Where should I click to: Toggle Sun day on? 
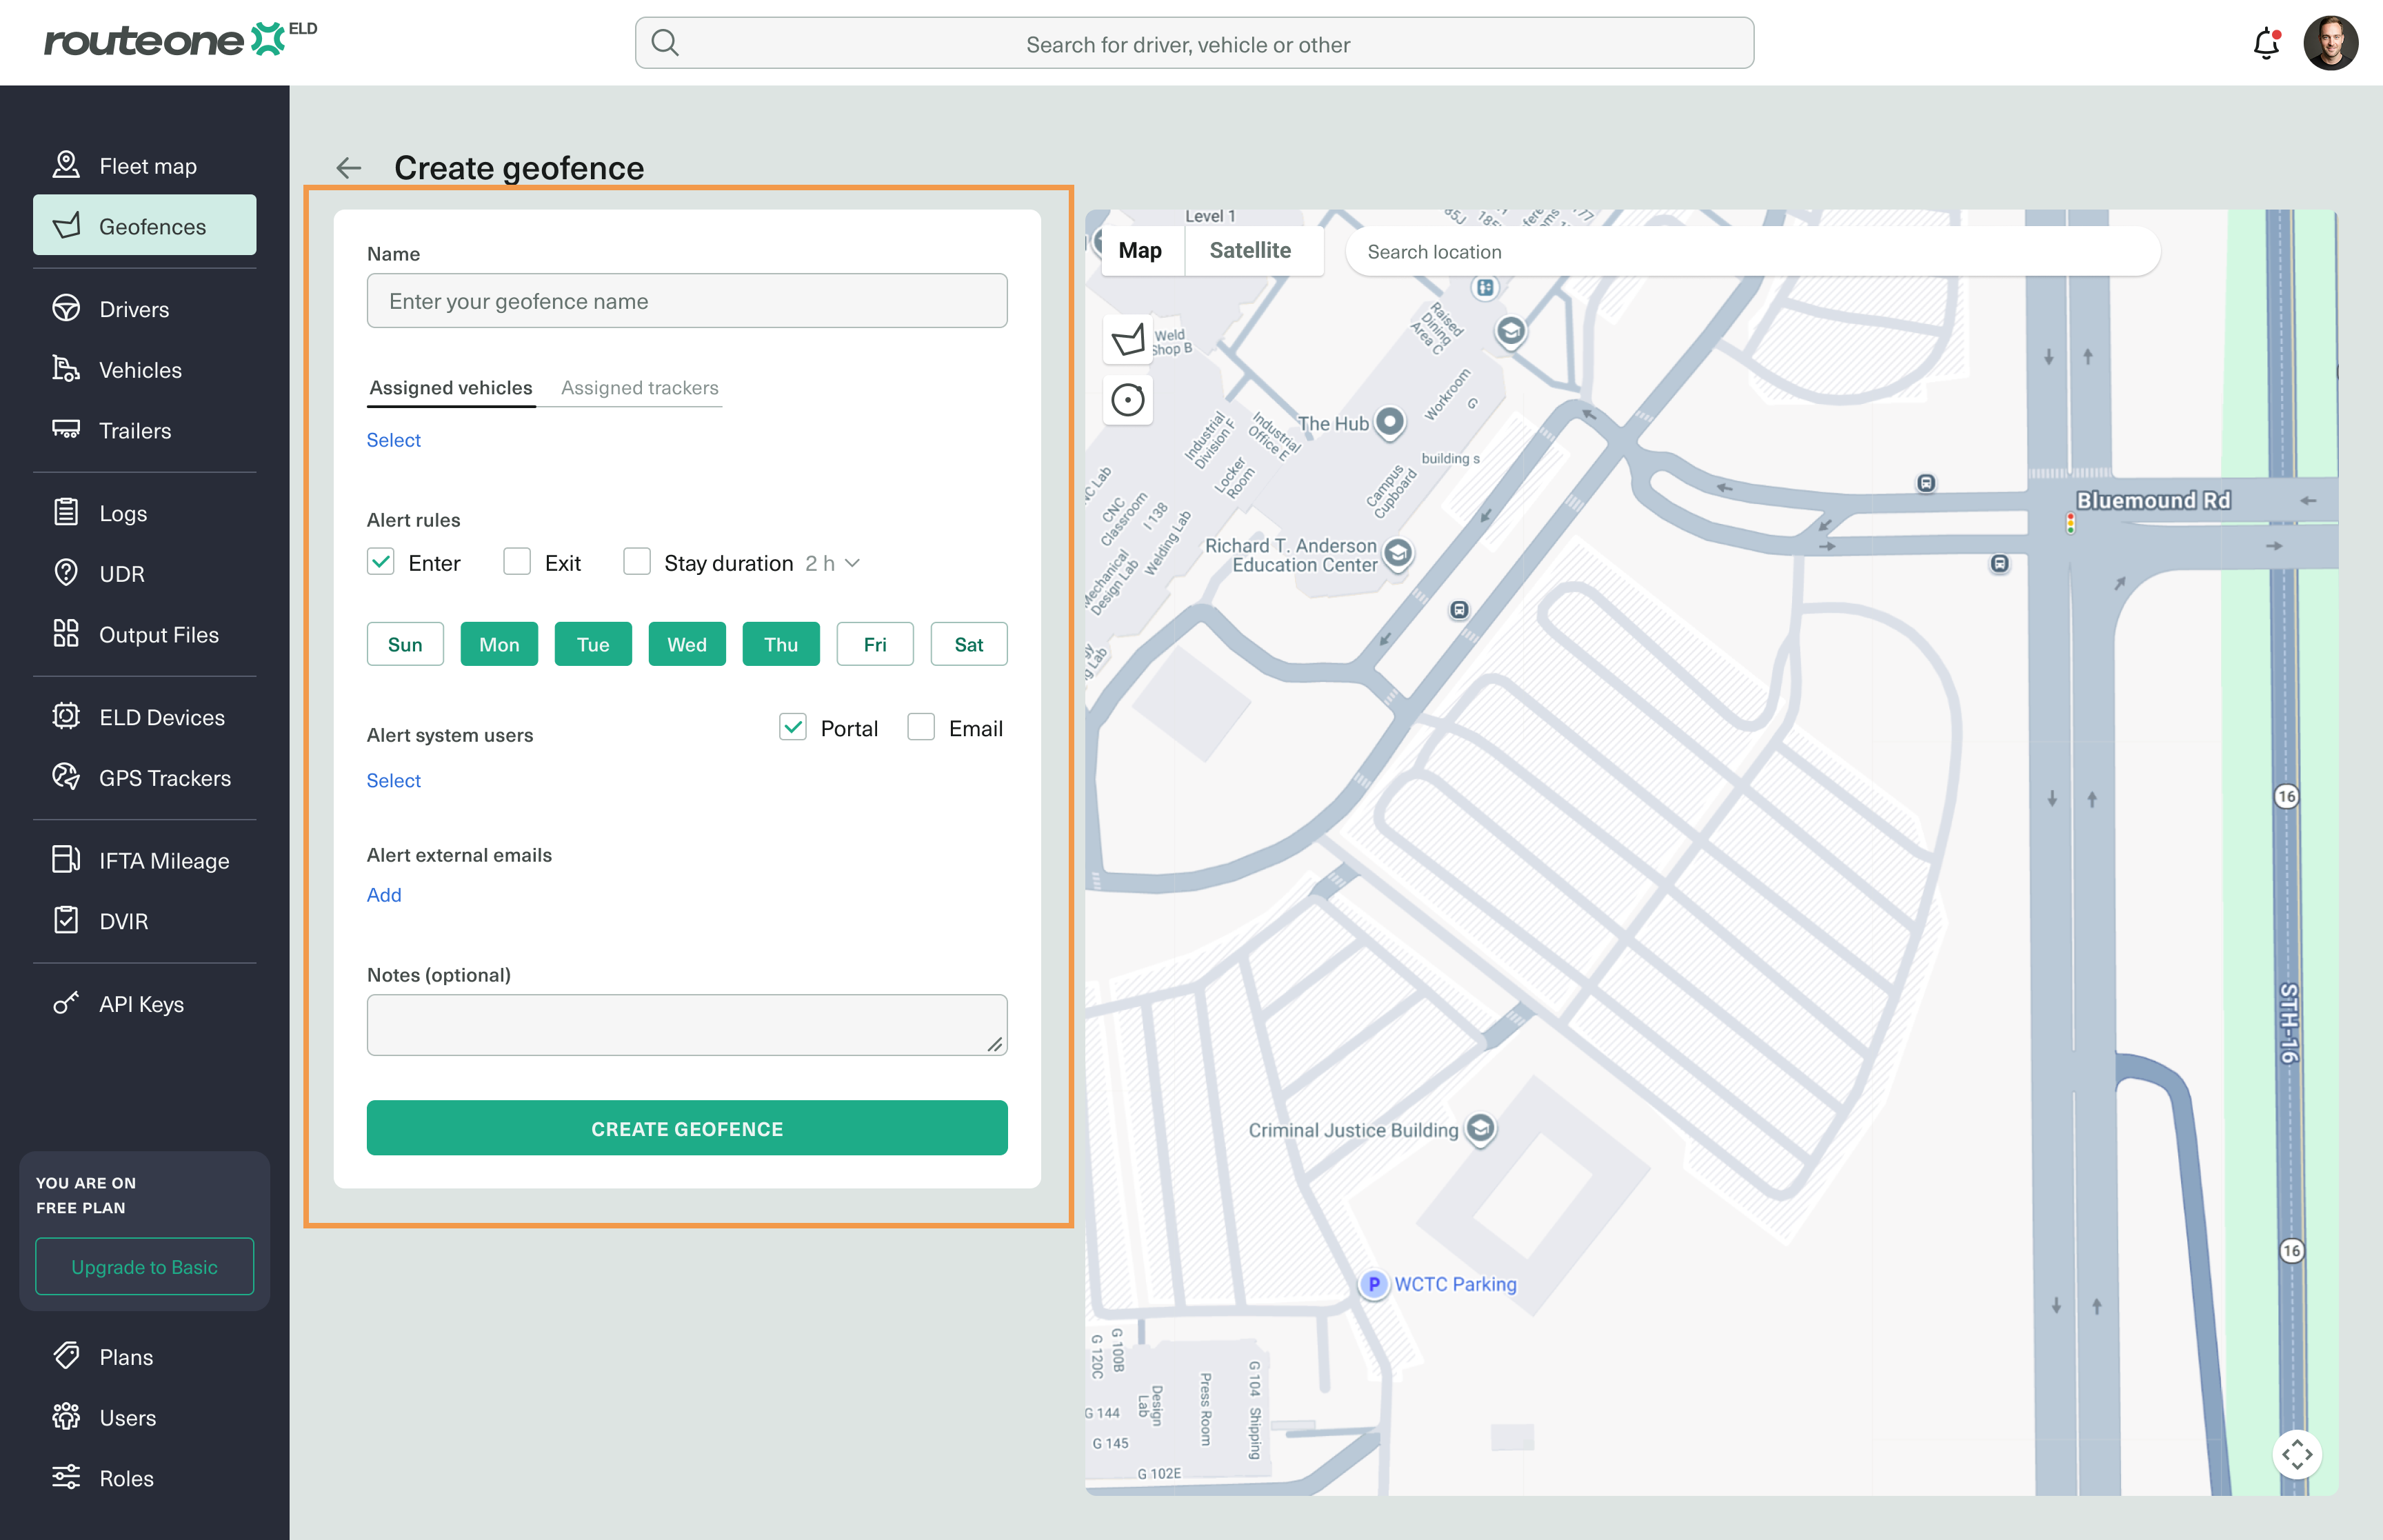405,644
